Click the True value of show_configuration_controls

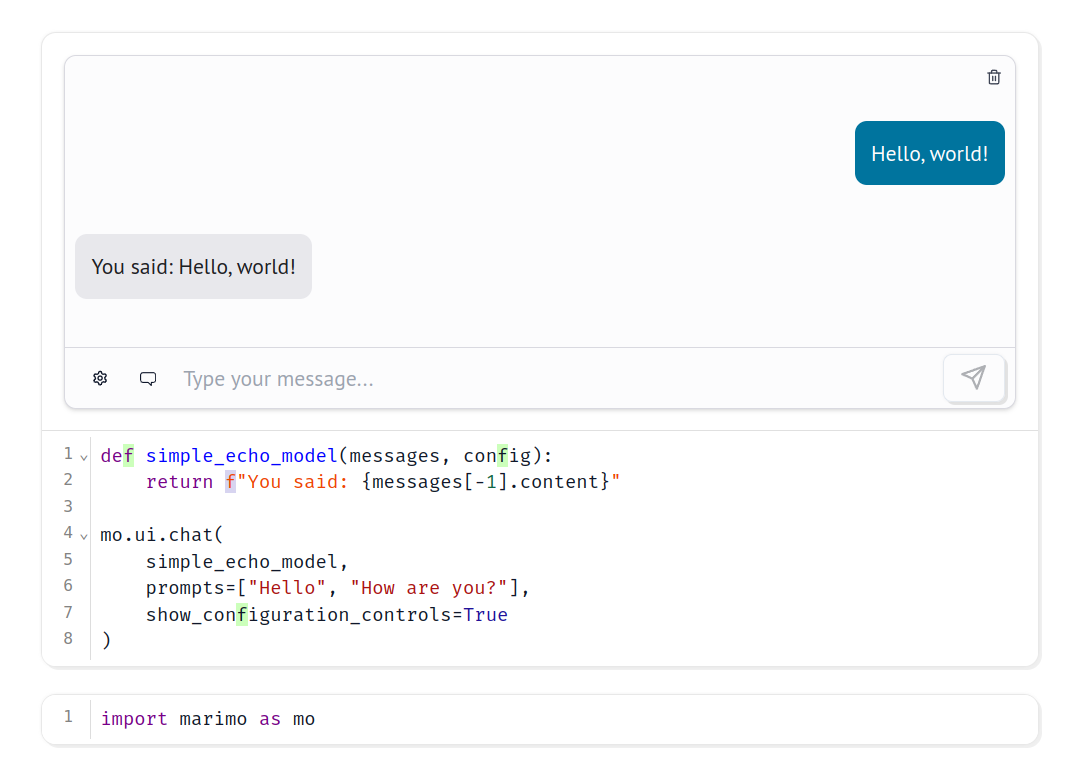[x=485, y=615]
